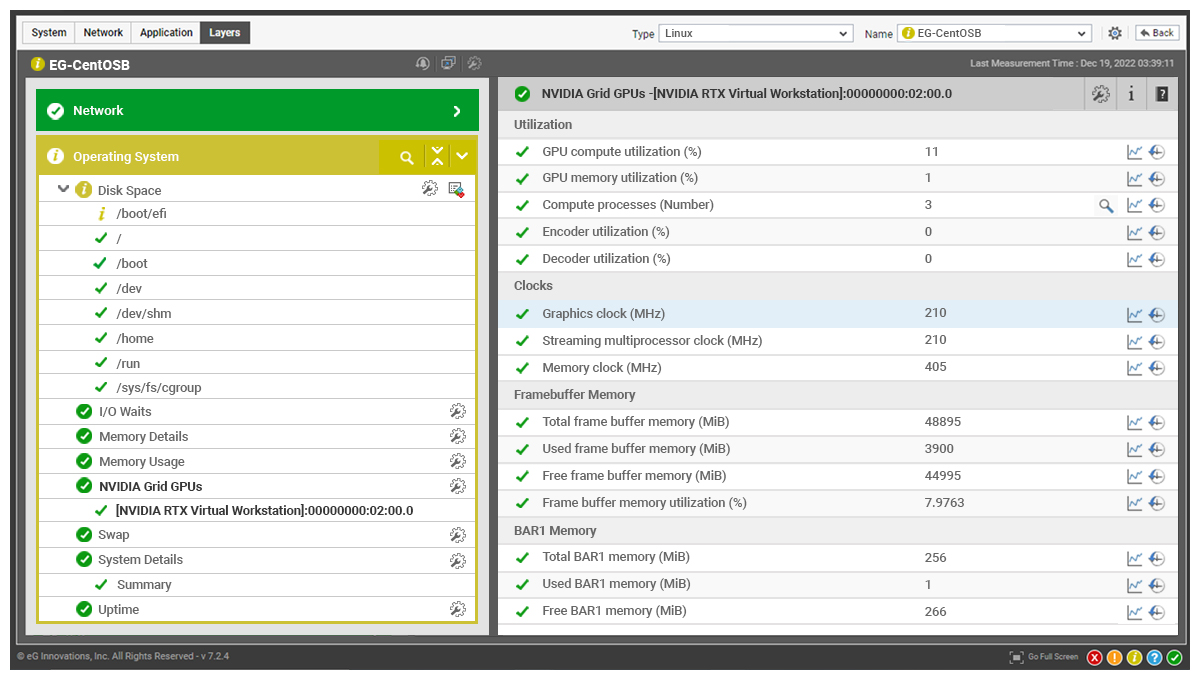Click the Streaming multiprocessor clock (MHz) measure
This screenshot has width=1200, height=680.
pos(652,341)
